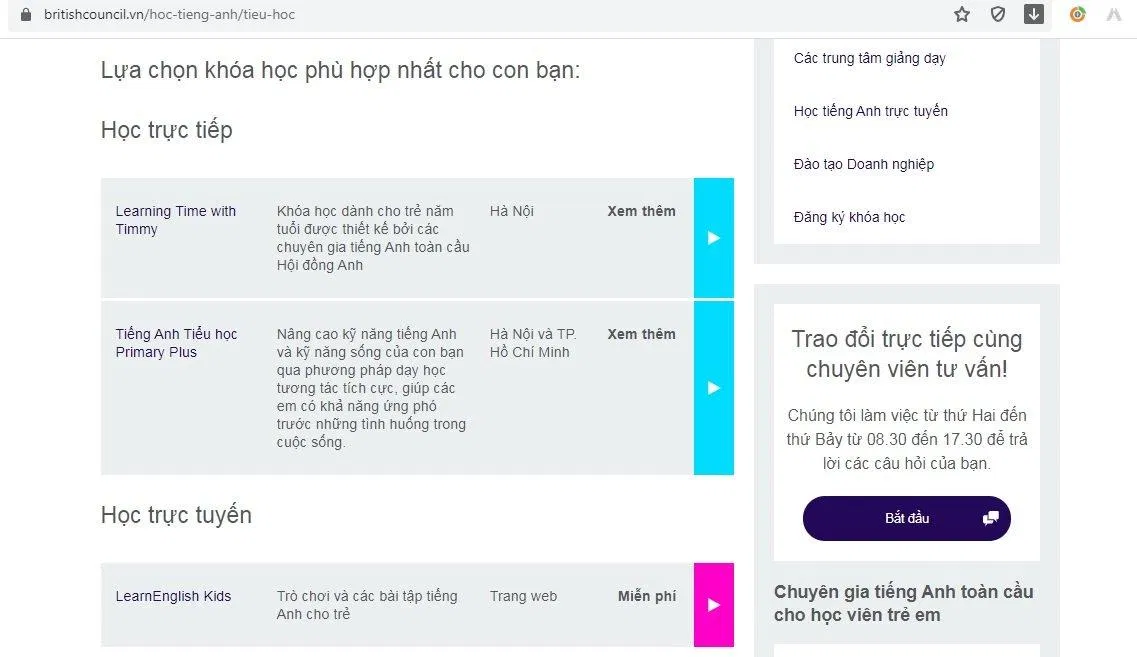Bookmark the page using the star icon
The height and width of the screenshot is (657, 1137).
(961, 15)
